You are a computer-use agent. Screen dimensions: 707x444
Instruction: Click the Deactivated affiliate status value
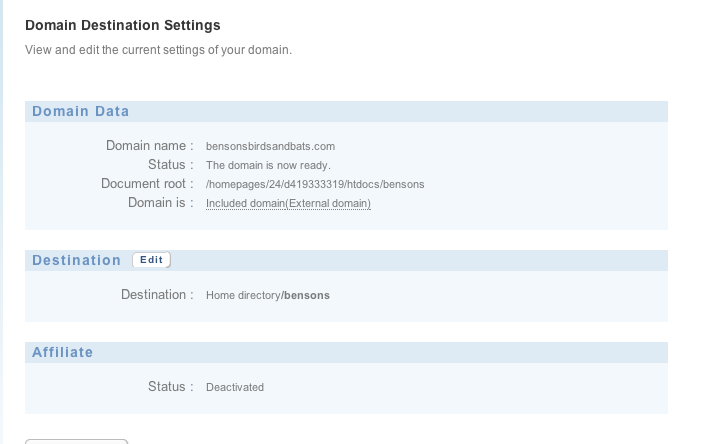coord(235,387)
